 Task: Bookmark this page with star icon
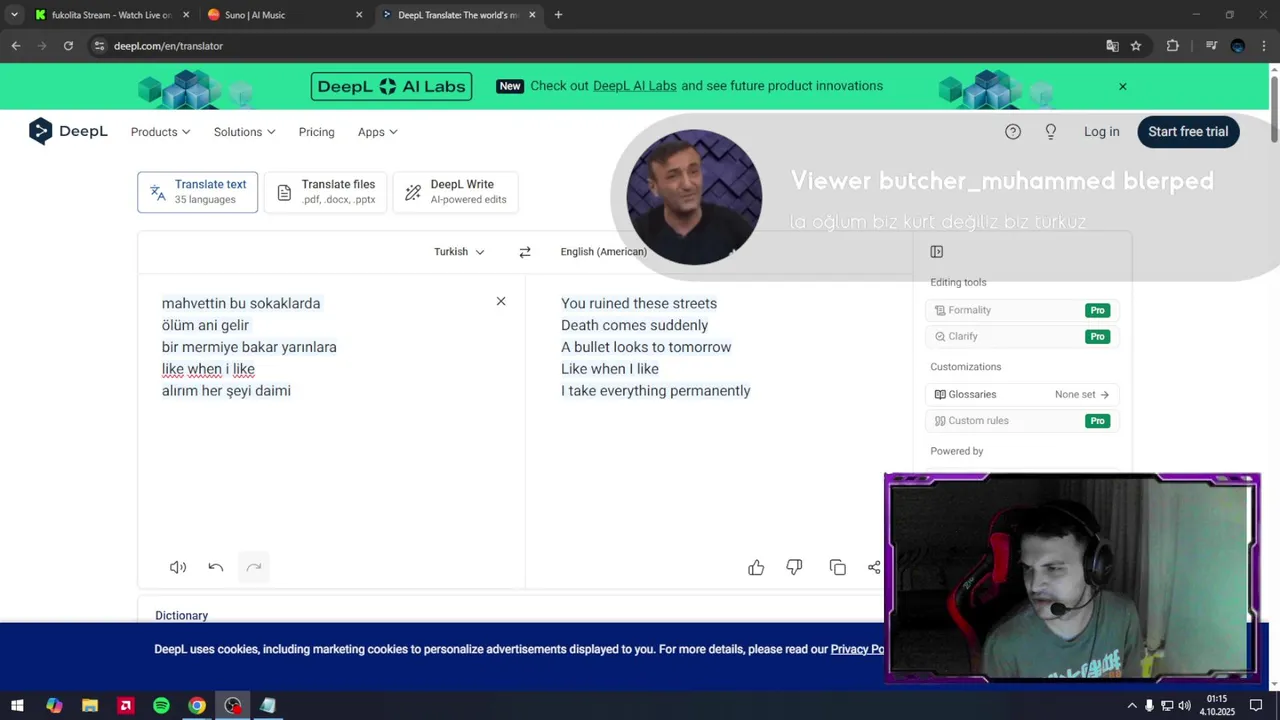tap(1136, 46)
